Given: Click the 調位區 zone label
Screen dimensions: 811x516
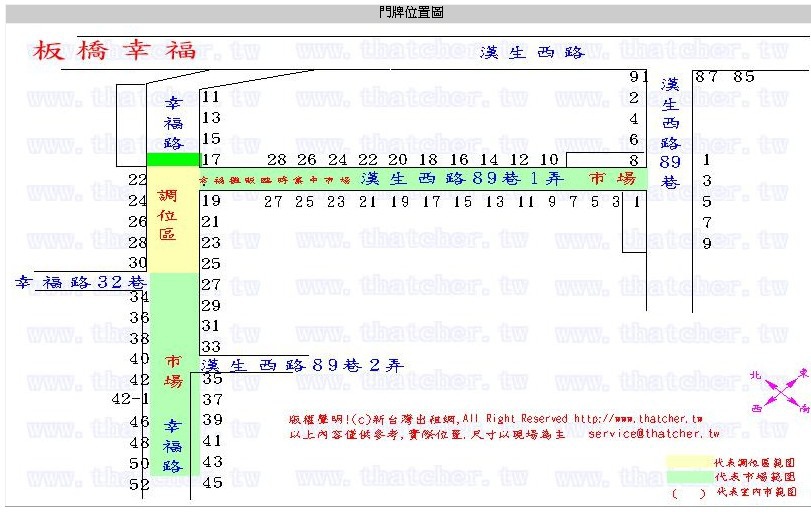Looking at the screenshot, I should 167,215.
